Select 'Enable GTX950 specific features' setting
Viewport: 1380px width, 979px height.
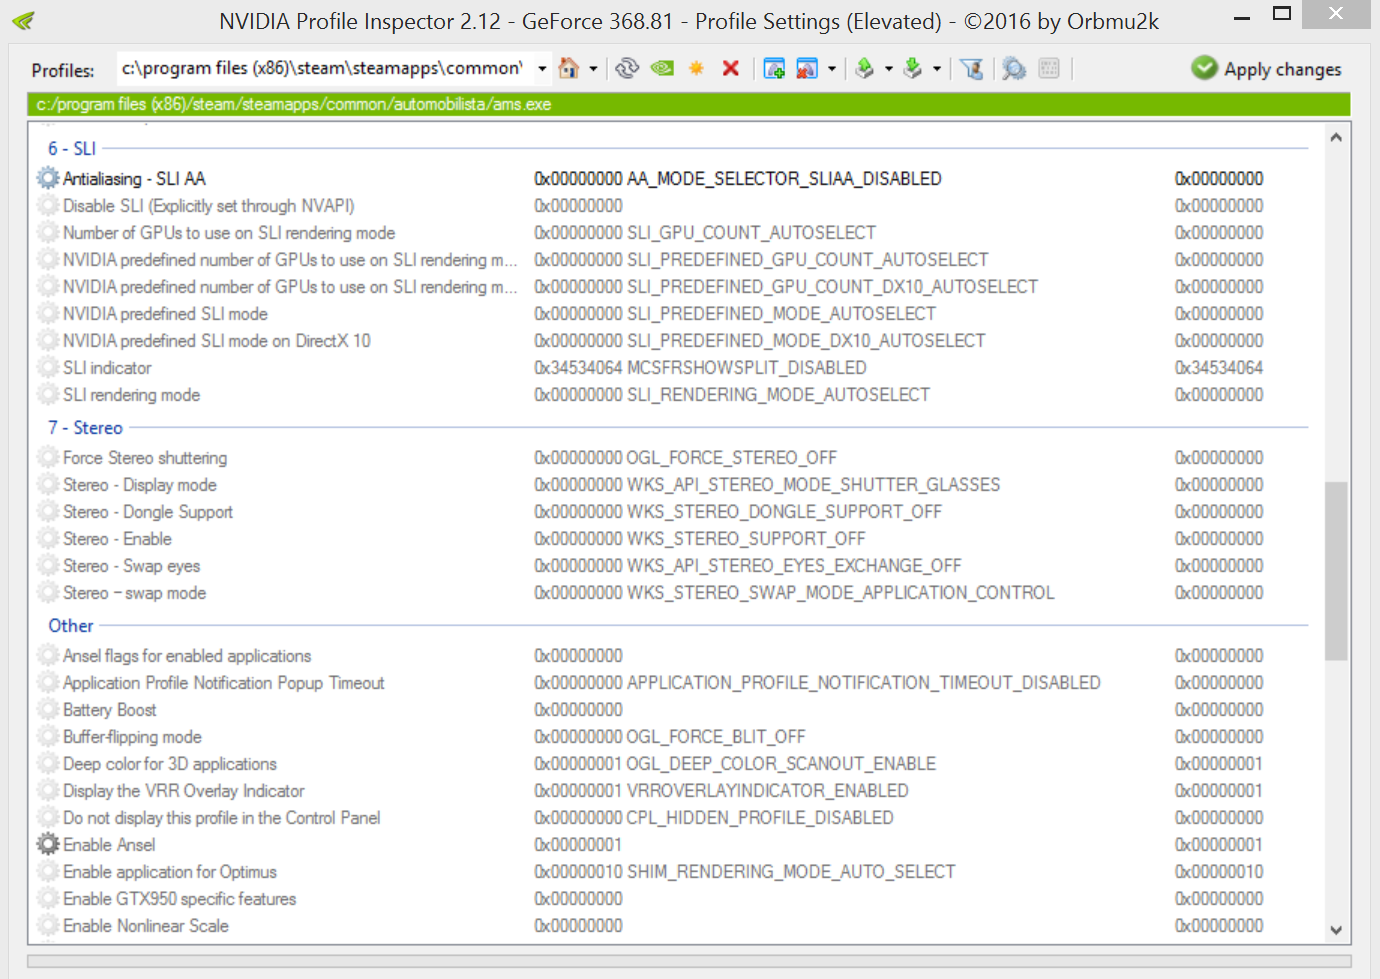coord(180,898)
